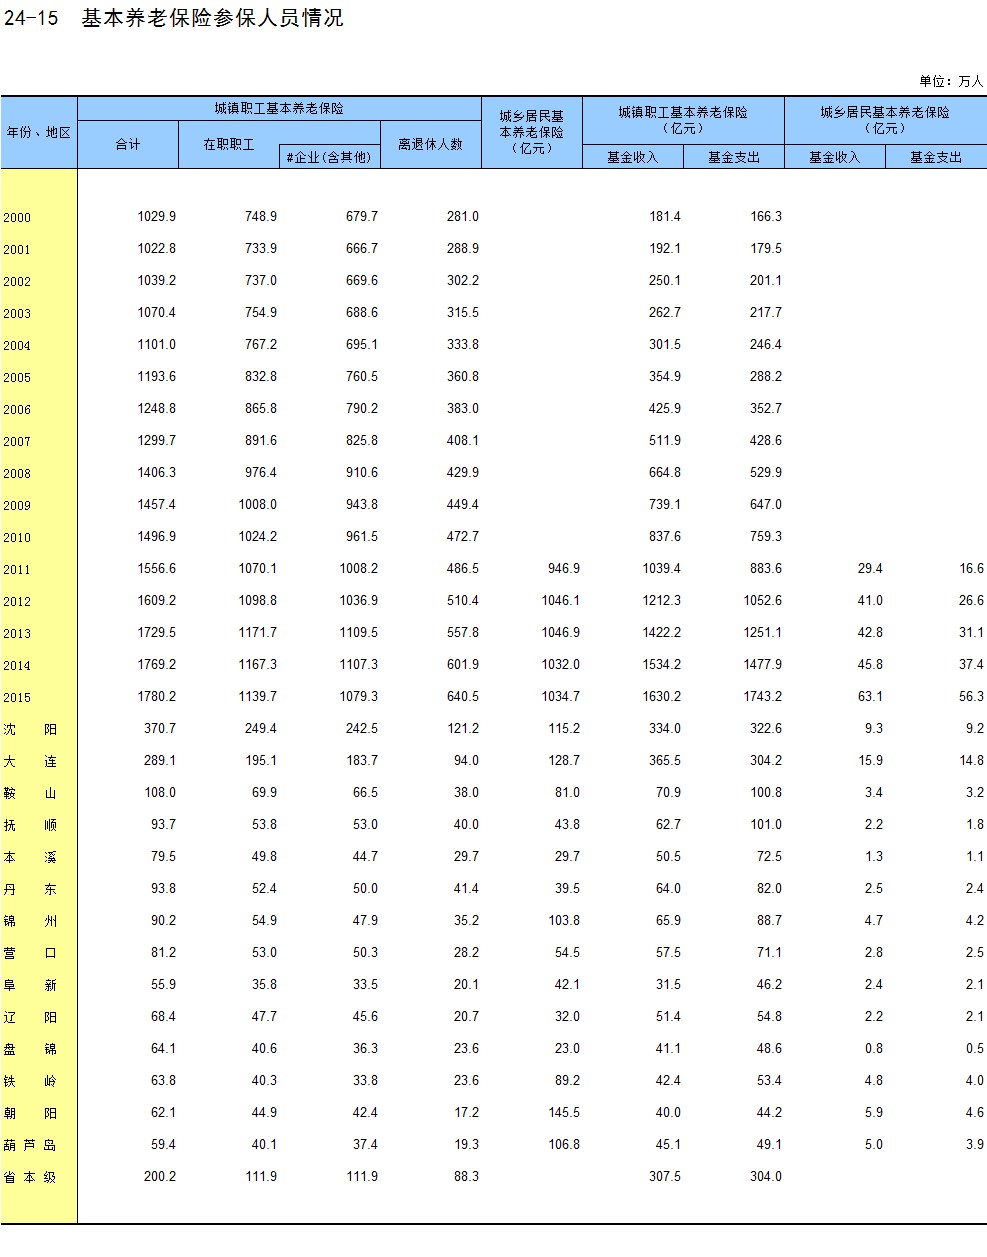Select the 大连 fund income value 365.5
This screenshot has height=1257, width=987.
pyautogui.click(x=664, y=760)
